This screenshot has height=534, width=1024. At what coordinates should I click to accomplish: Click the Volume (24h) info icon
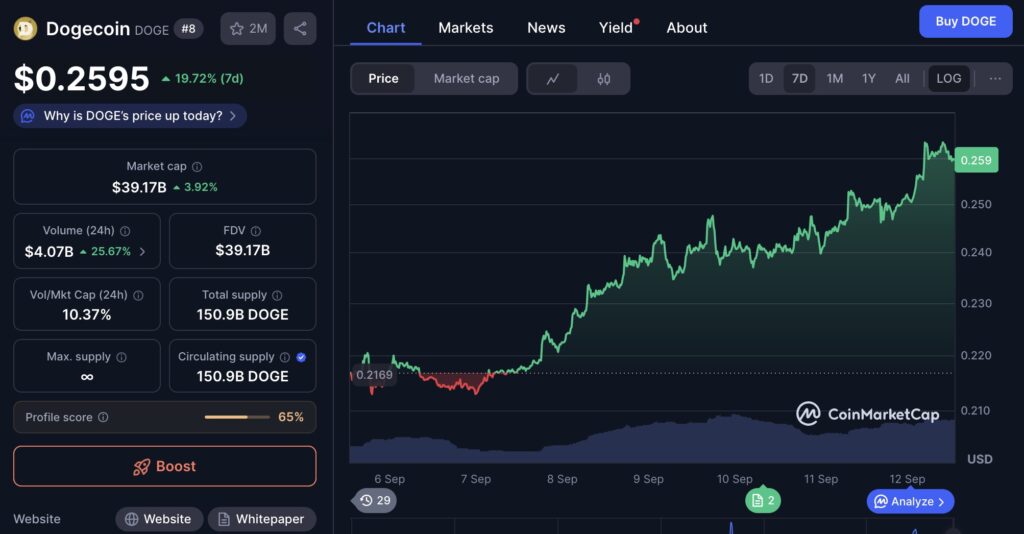pos(125,231)
